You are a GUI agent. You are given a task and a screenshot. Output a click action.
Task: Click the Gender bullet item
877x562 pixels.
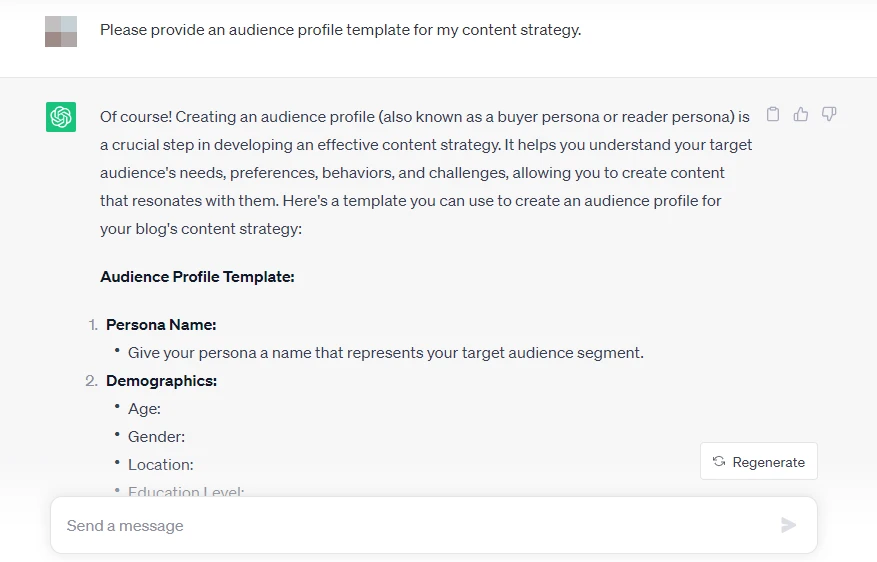156,437
